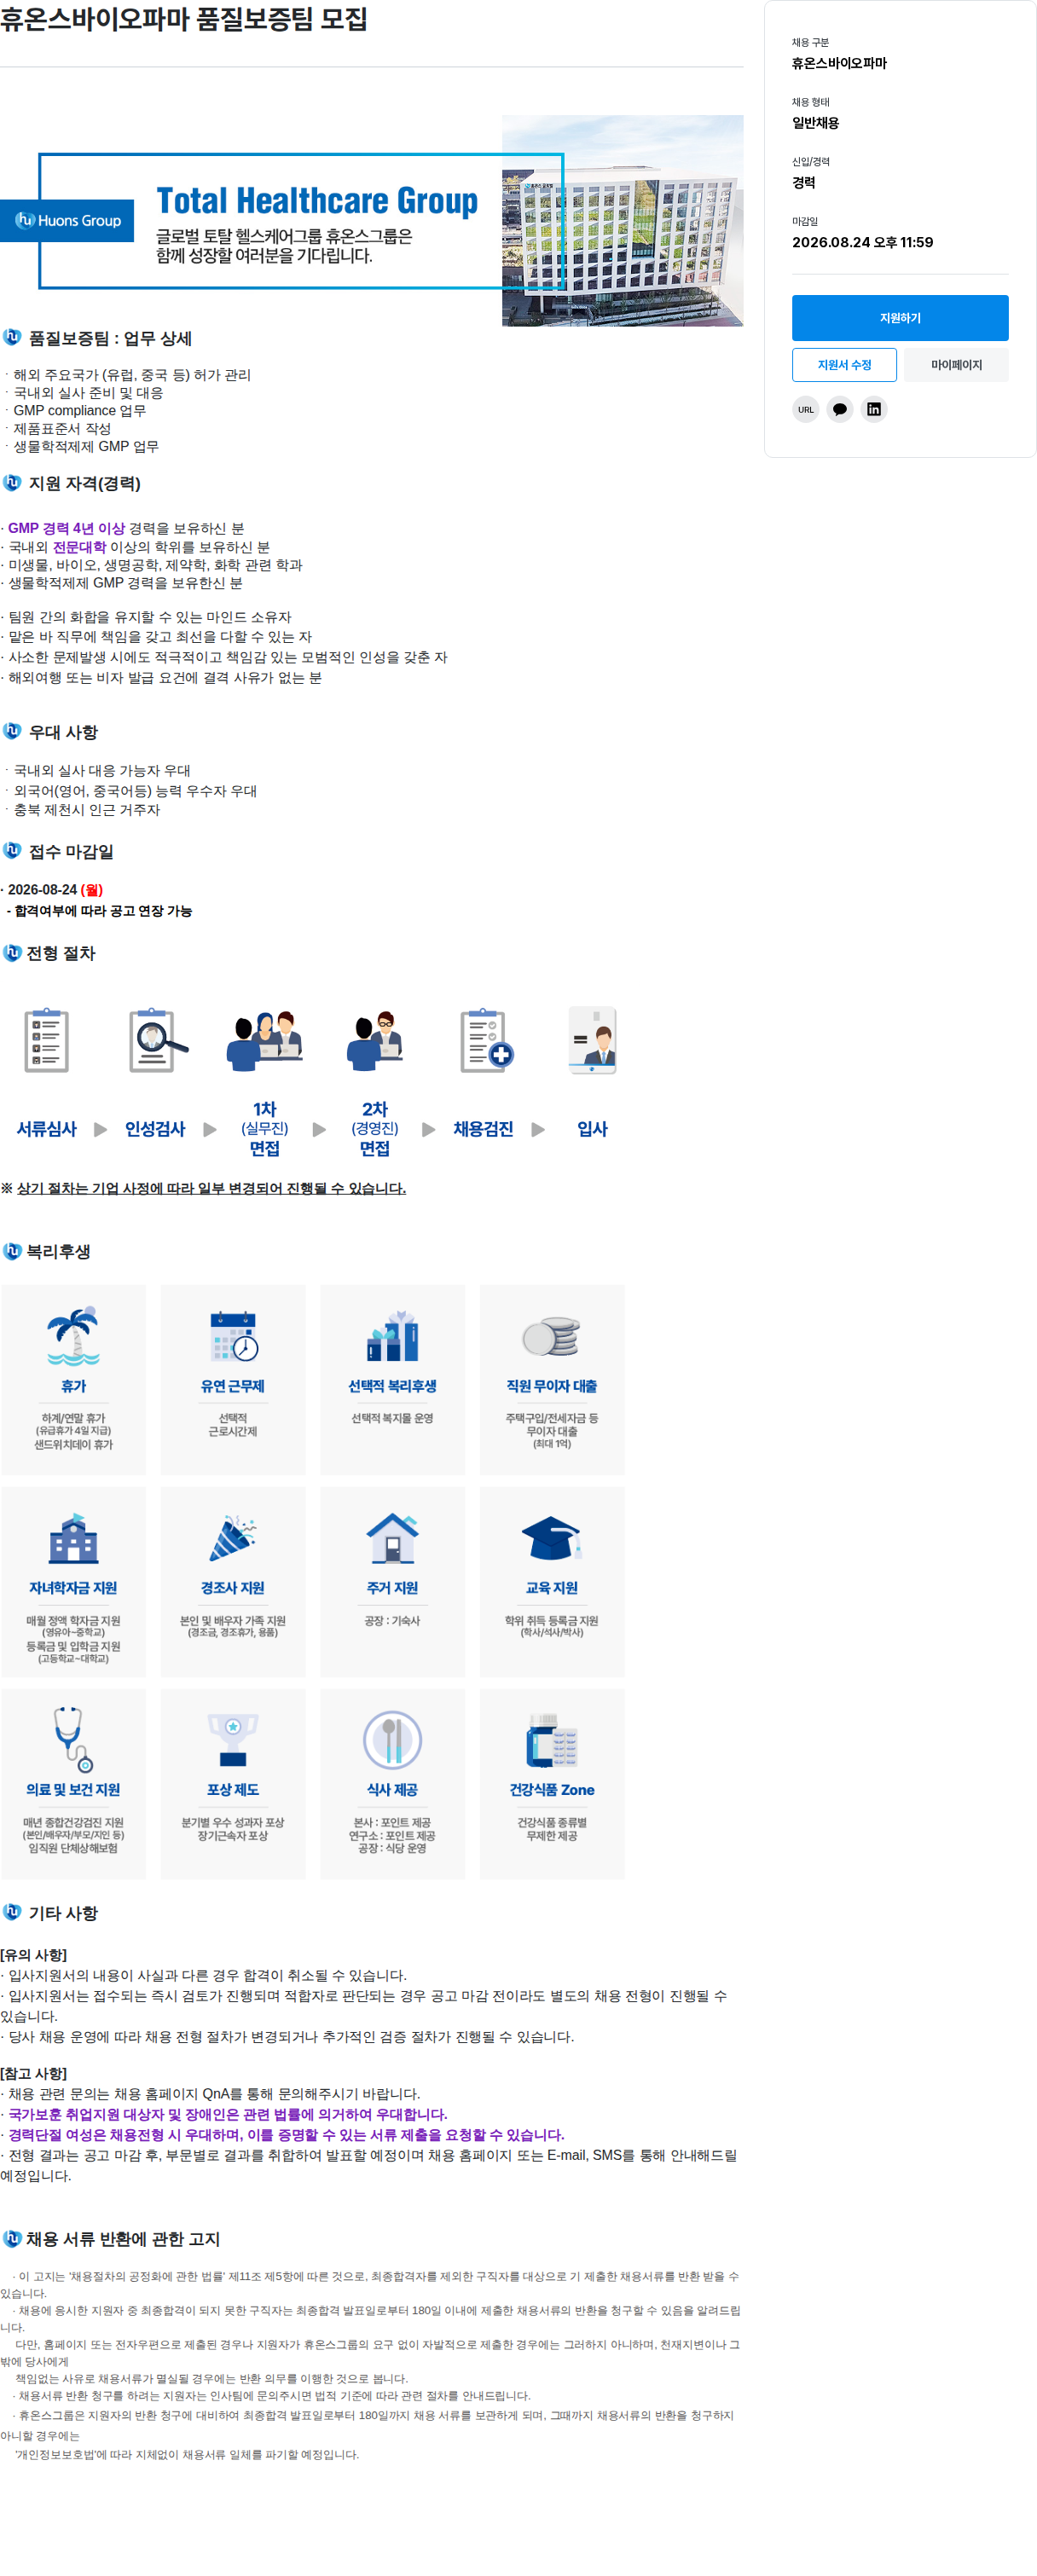The height and width of the screenshot is (2576, 1037).
Task: Click the 2026-08-24 (월) deadline line
Action: [52, 889]
